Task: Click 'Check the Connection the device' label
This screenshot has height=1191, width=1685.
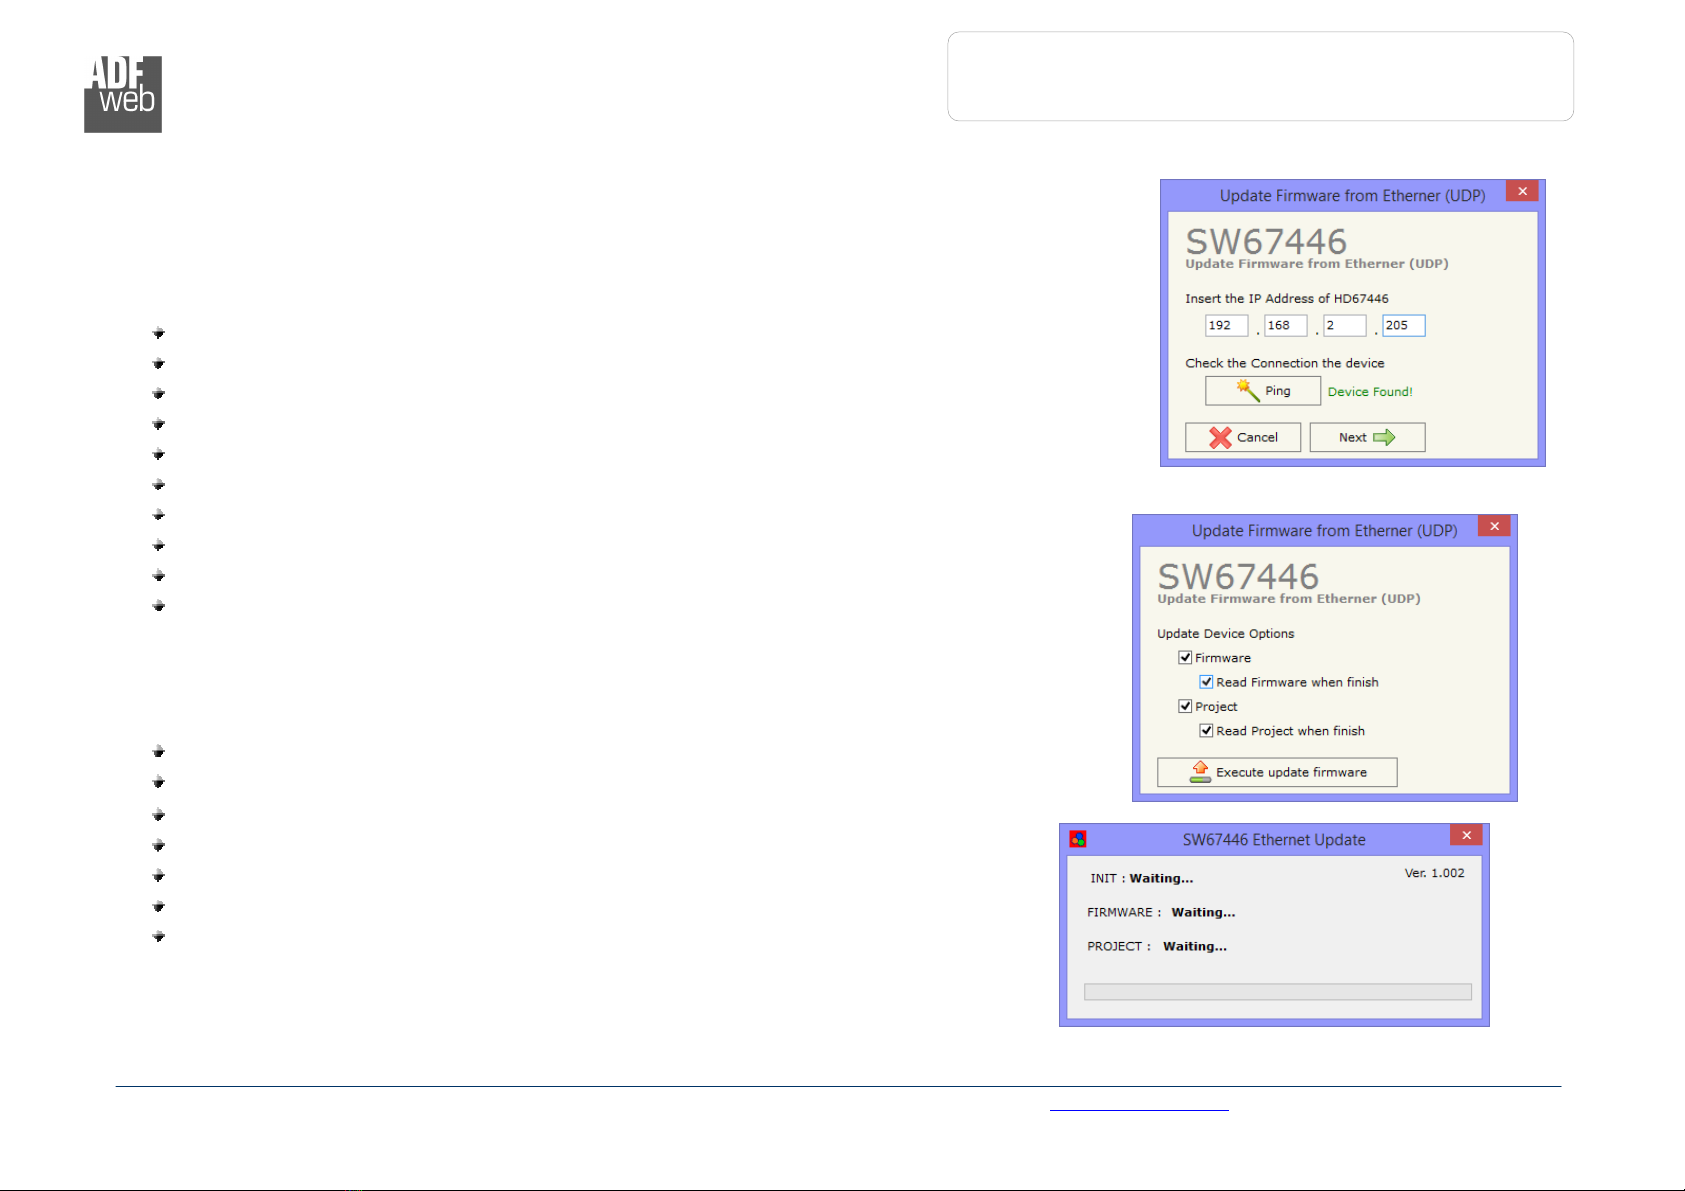Action: tap(1285, 363)
